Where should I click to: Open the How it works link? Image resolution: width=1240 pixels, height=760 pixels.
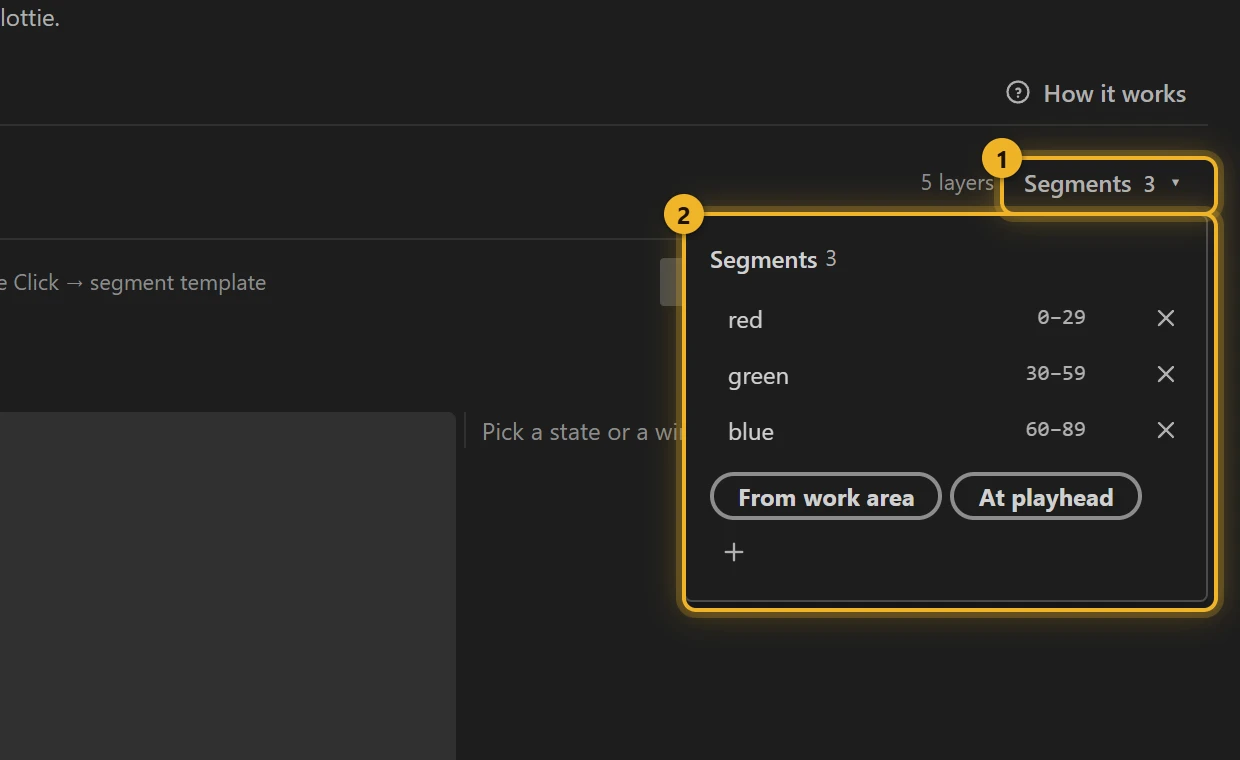pos(1096,93)
